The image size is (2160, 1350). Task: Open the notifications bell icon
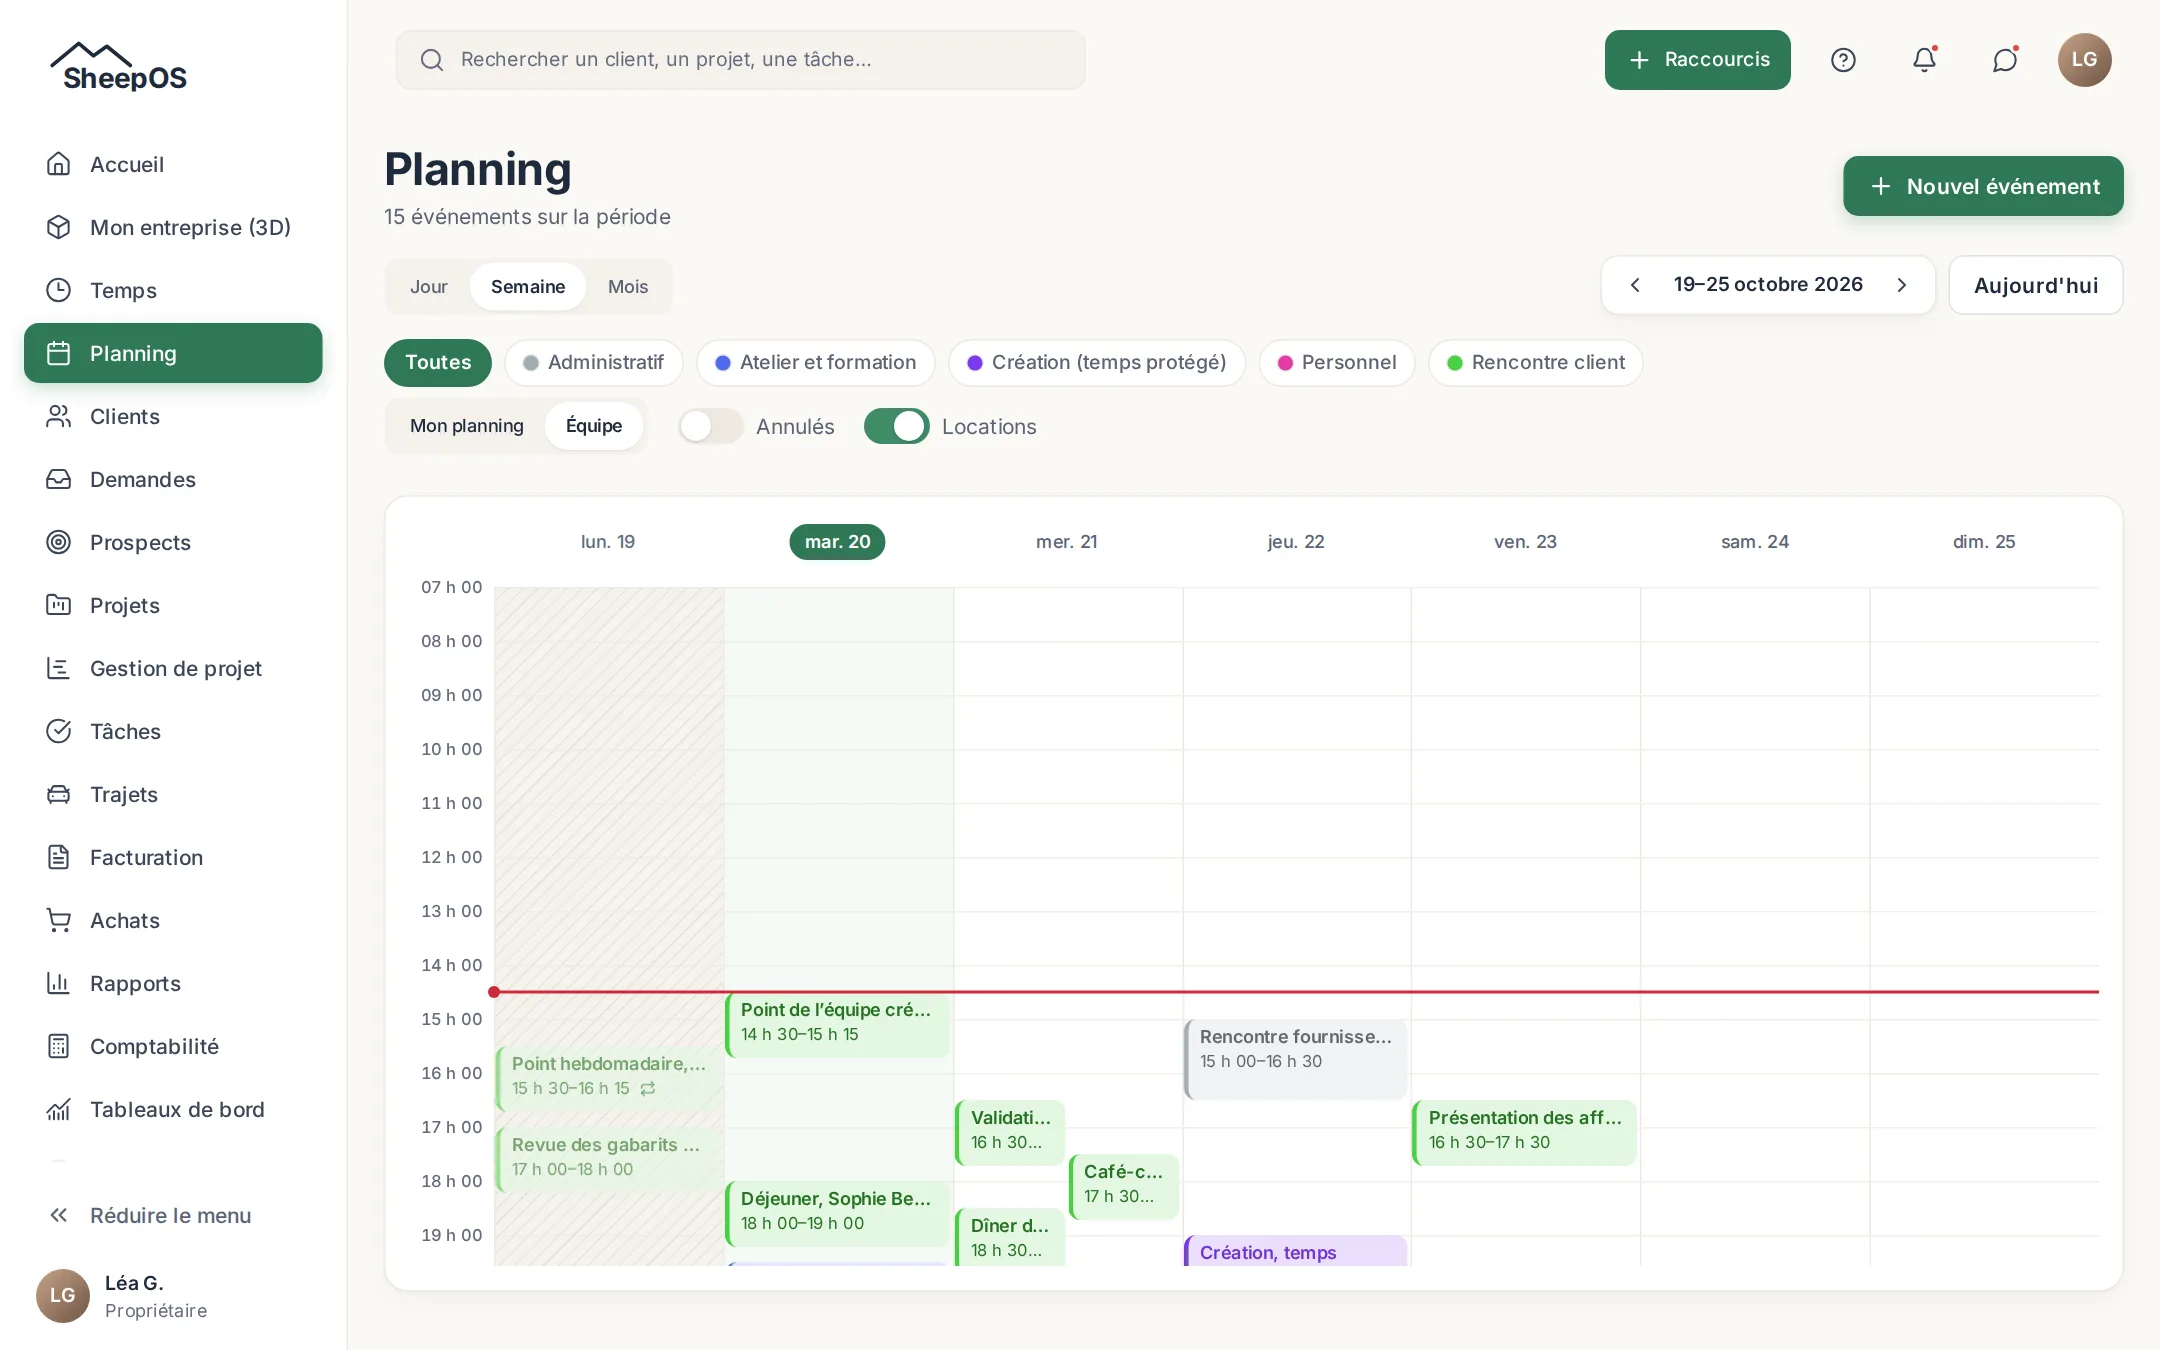pos(1924,60)
